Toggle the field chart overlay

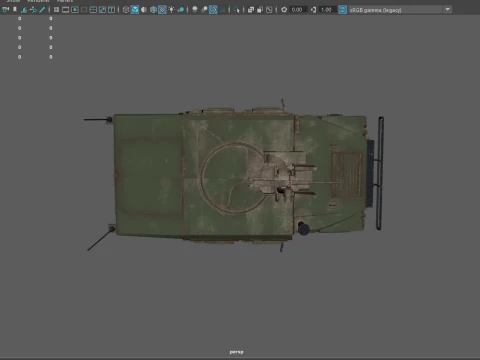click(x=93, y=10)
